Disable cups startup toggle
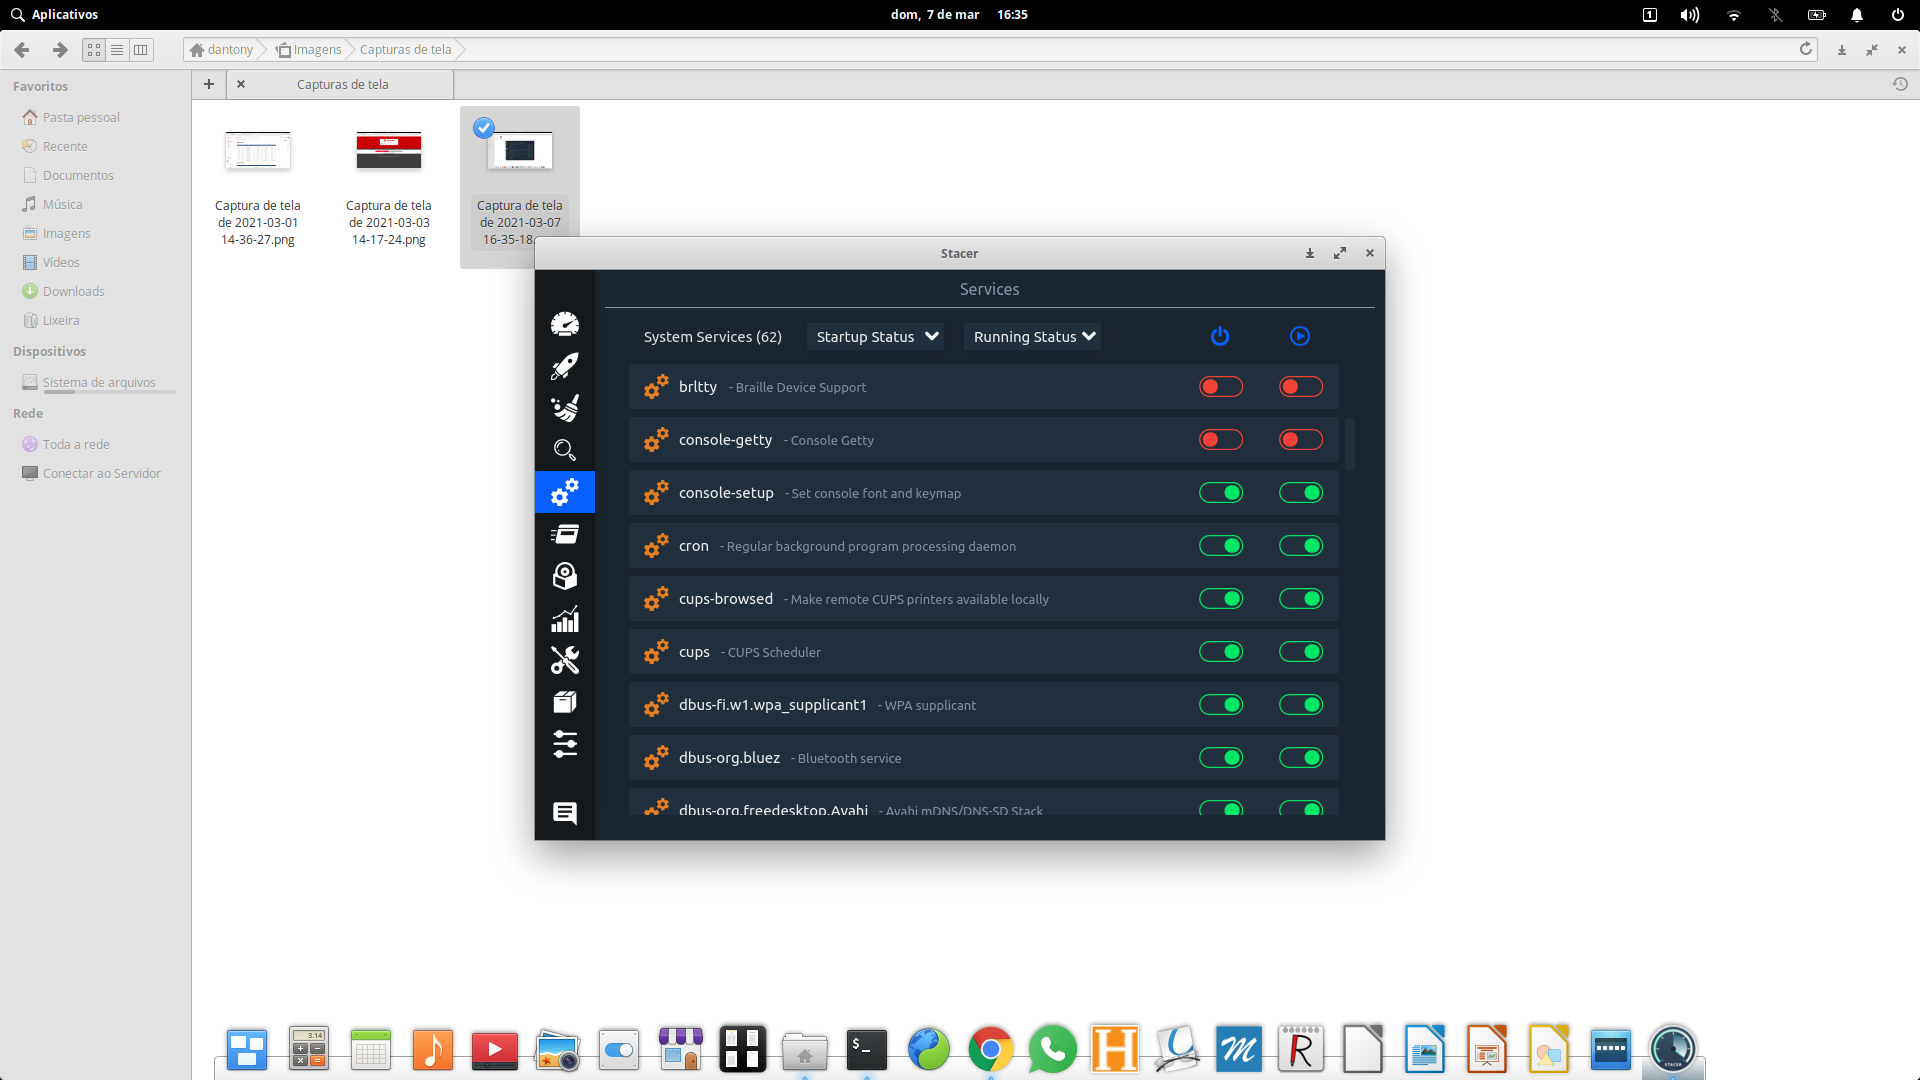1920x1080 pixels. (x=1221, y=652)
